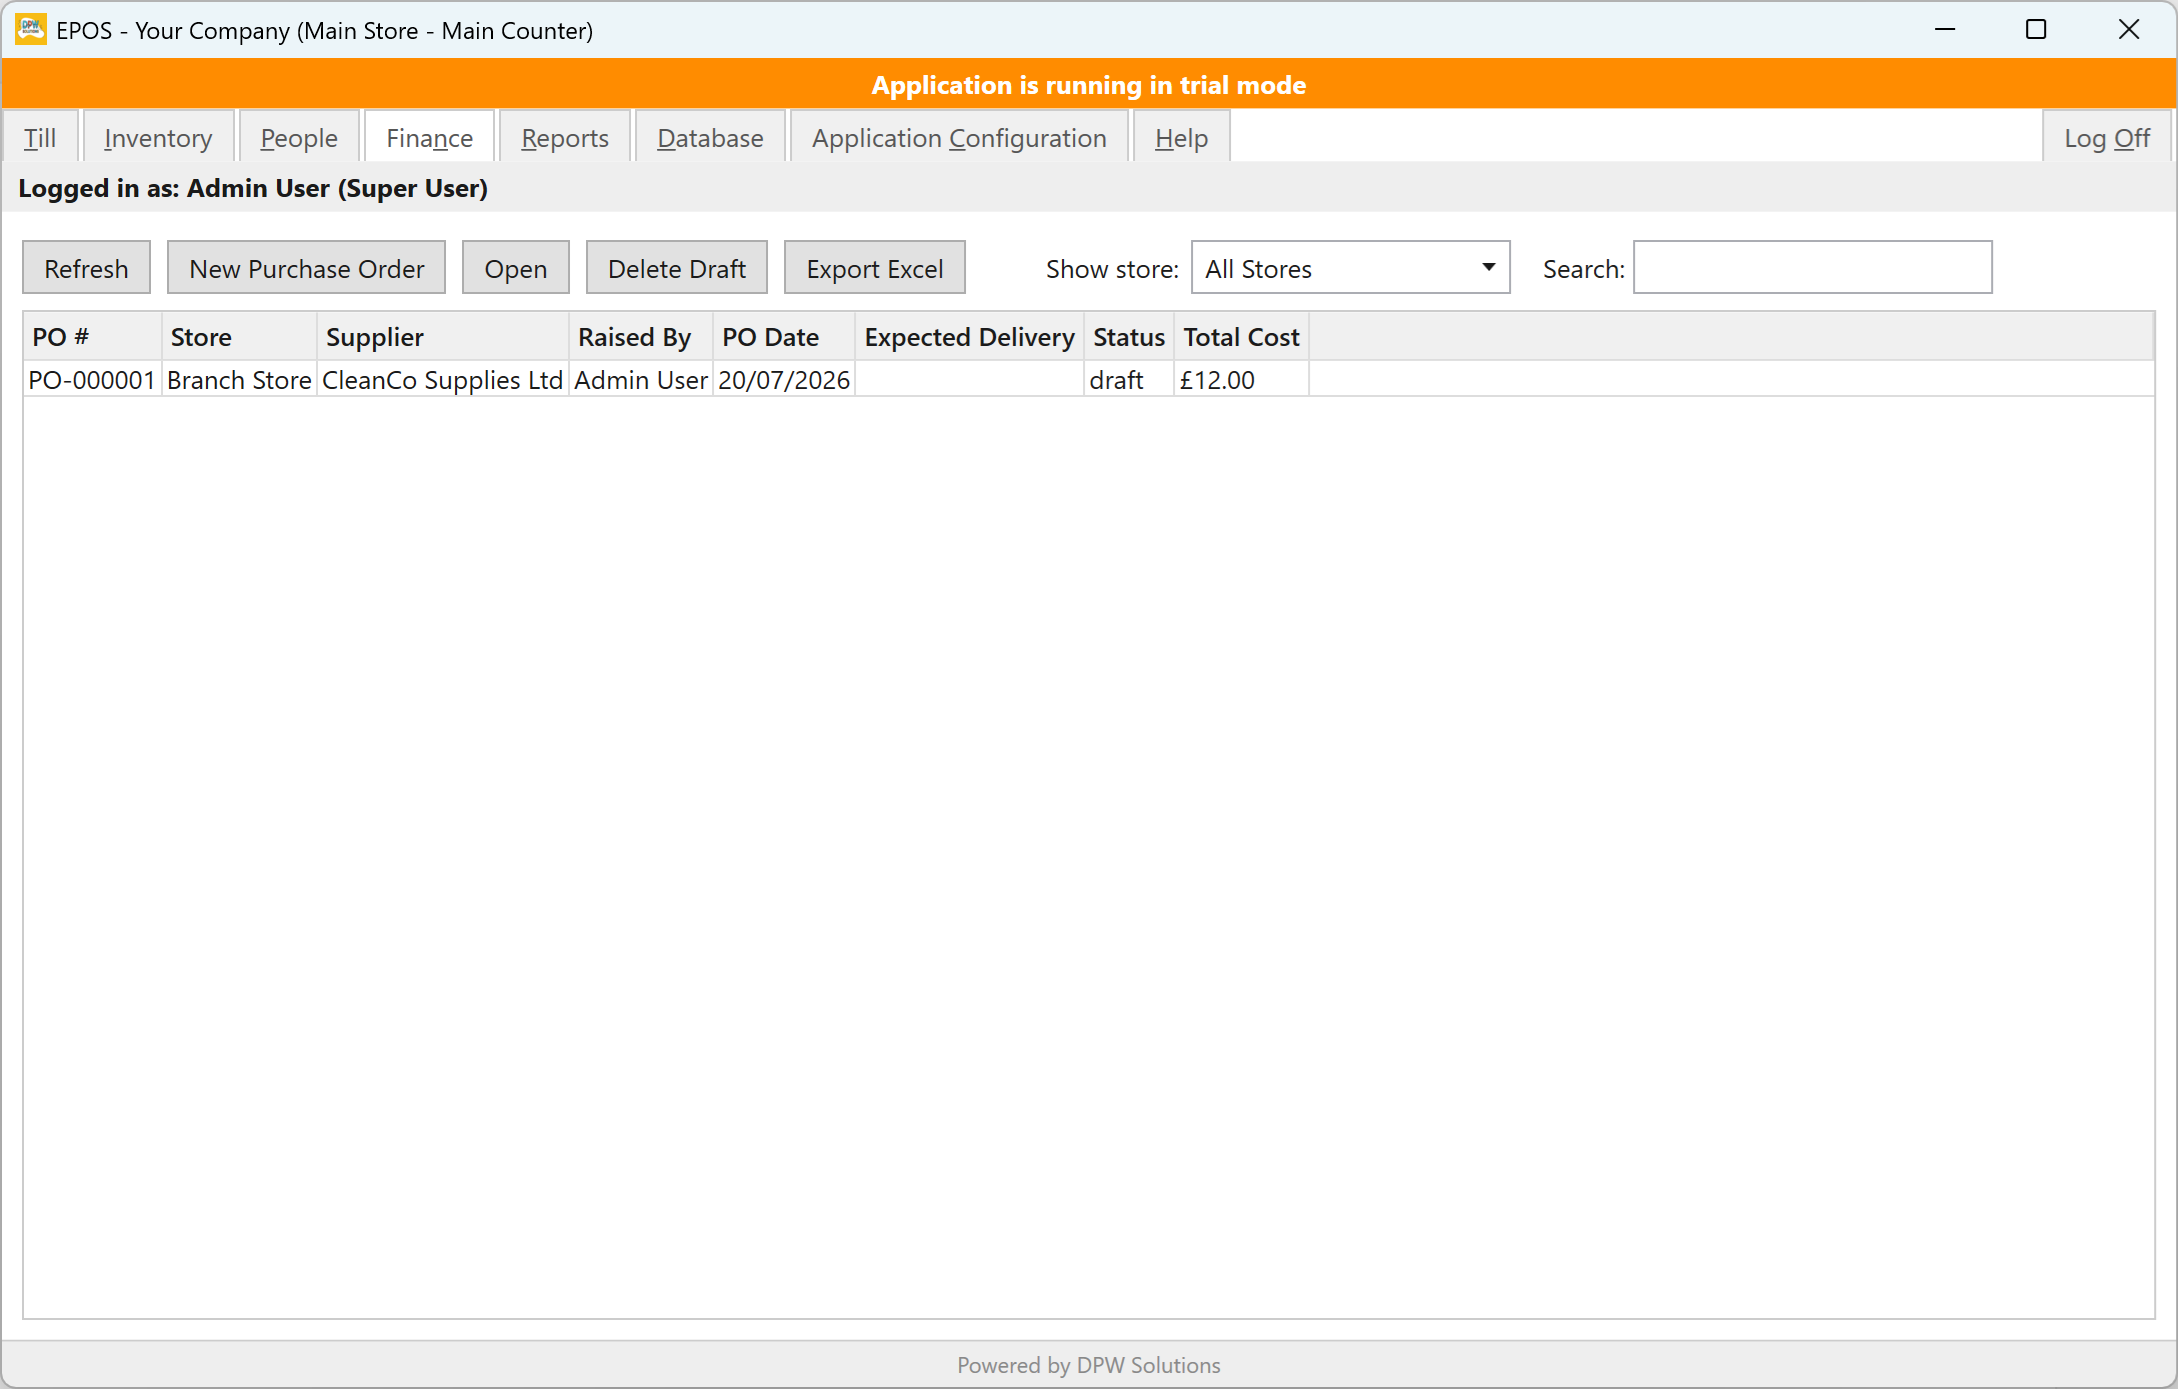Open Application Configuration tab
Image resolution: width=2178 pixels, height=1389 pixels.
pos(959,137)
